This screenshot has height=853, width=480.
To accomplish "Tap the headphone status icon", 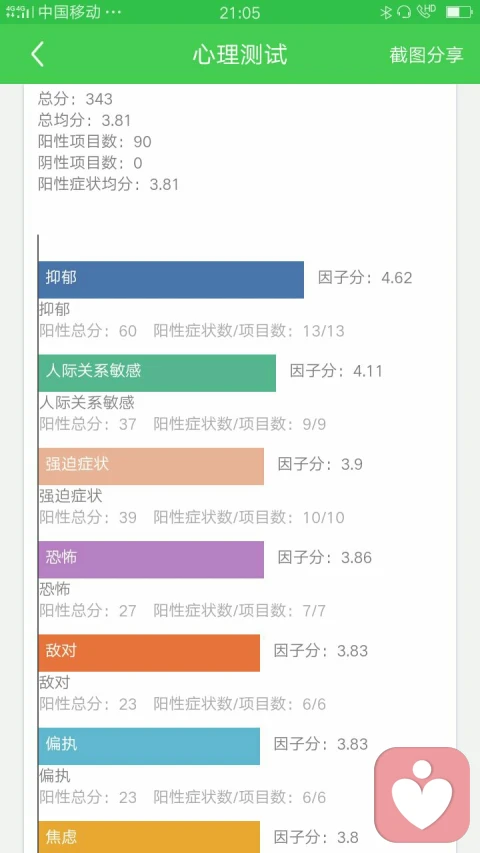I will tap(404, 12).
